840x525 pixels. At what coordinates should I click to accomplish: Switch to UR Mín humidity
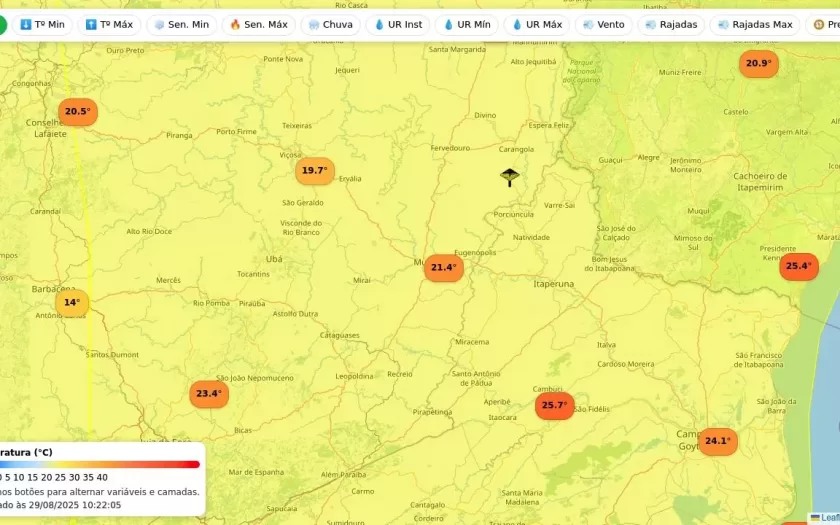pyautogui.click(x=466, y=24)
